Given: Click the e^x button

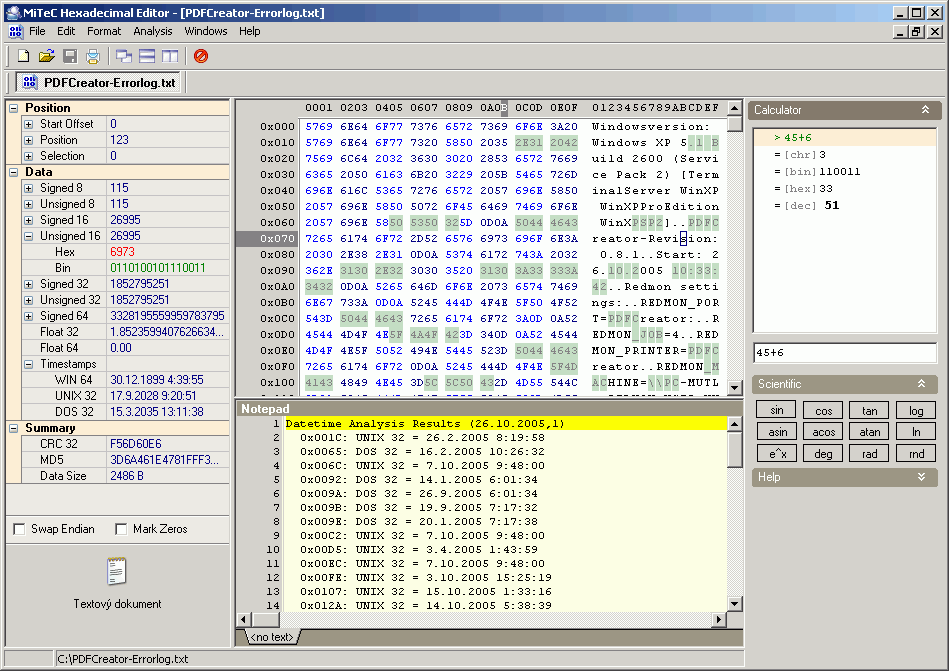Looking at the screenshot, I should tap(777, 453).
